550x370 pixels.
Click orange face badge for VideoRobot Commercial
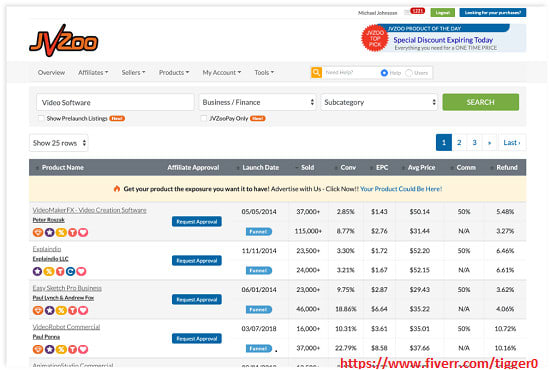[38, 349]
